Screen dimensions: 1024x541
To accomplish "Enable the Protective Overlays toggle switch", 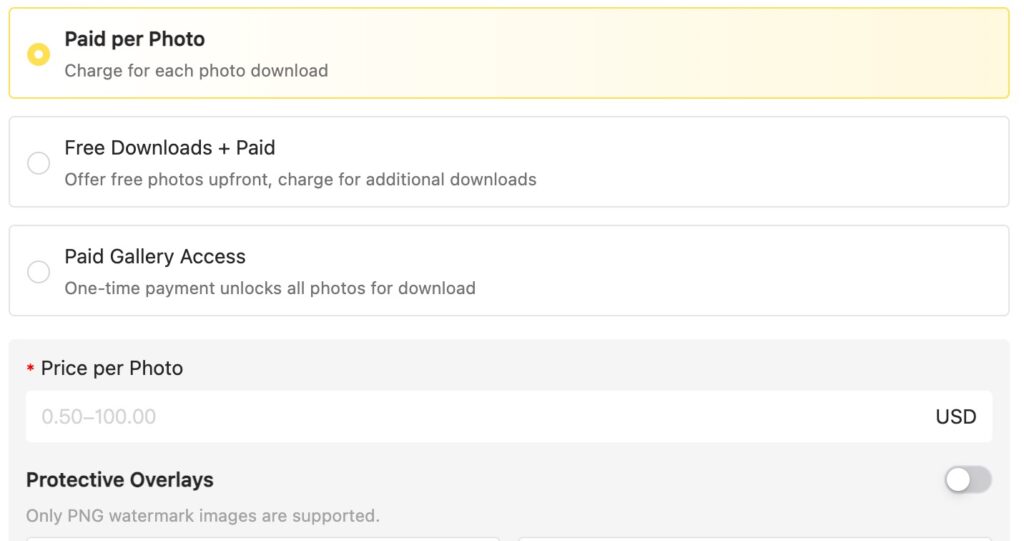I will coord(967,480).
